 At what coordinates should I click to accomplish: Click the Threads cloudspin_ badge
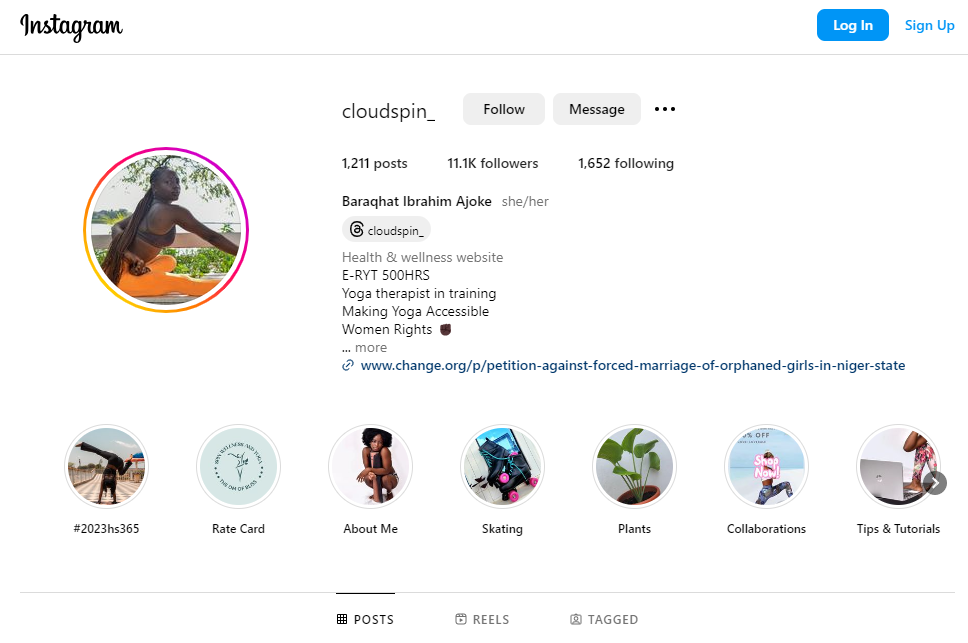click(x=386, y=230)
